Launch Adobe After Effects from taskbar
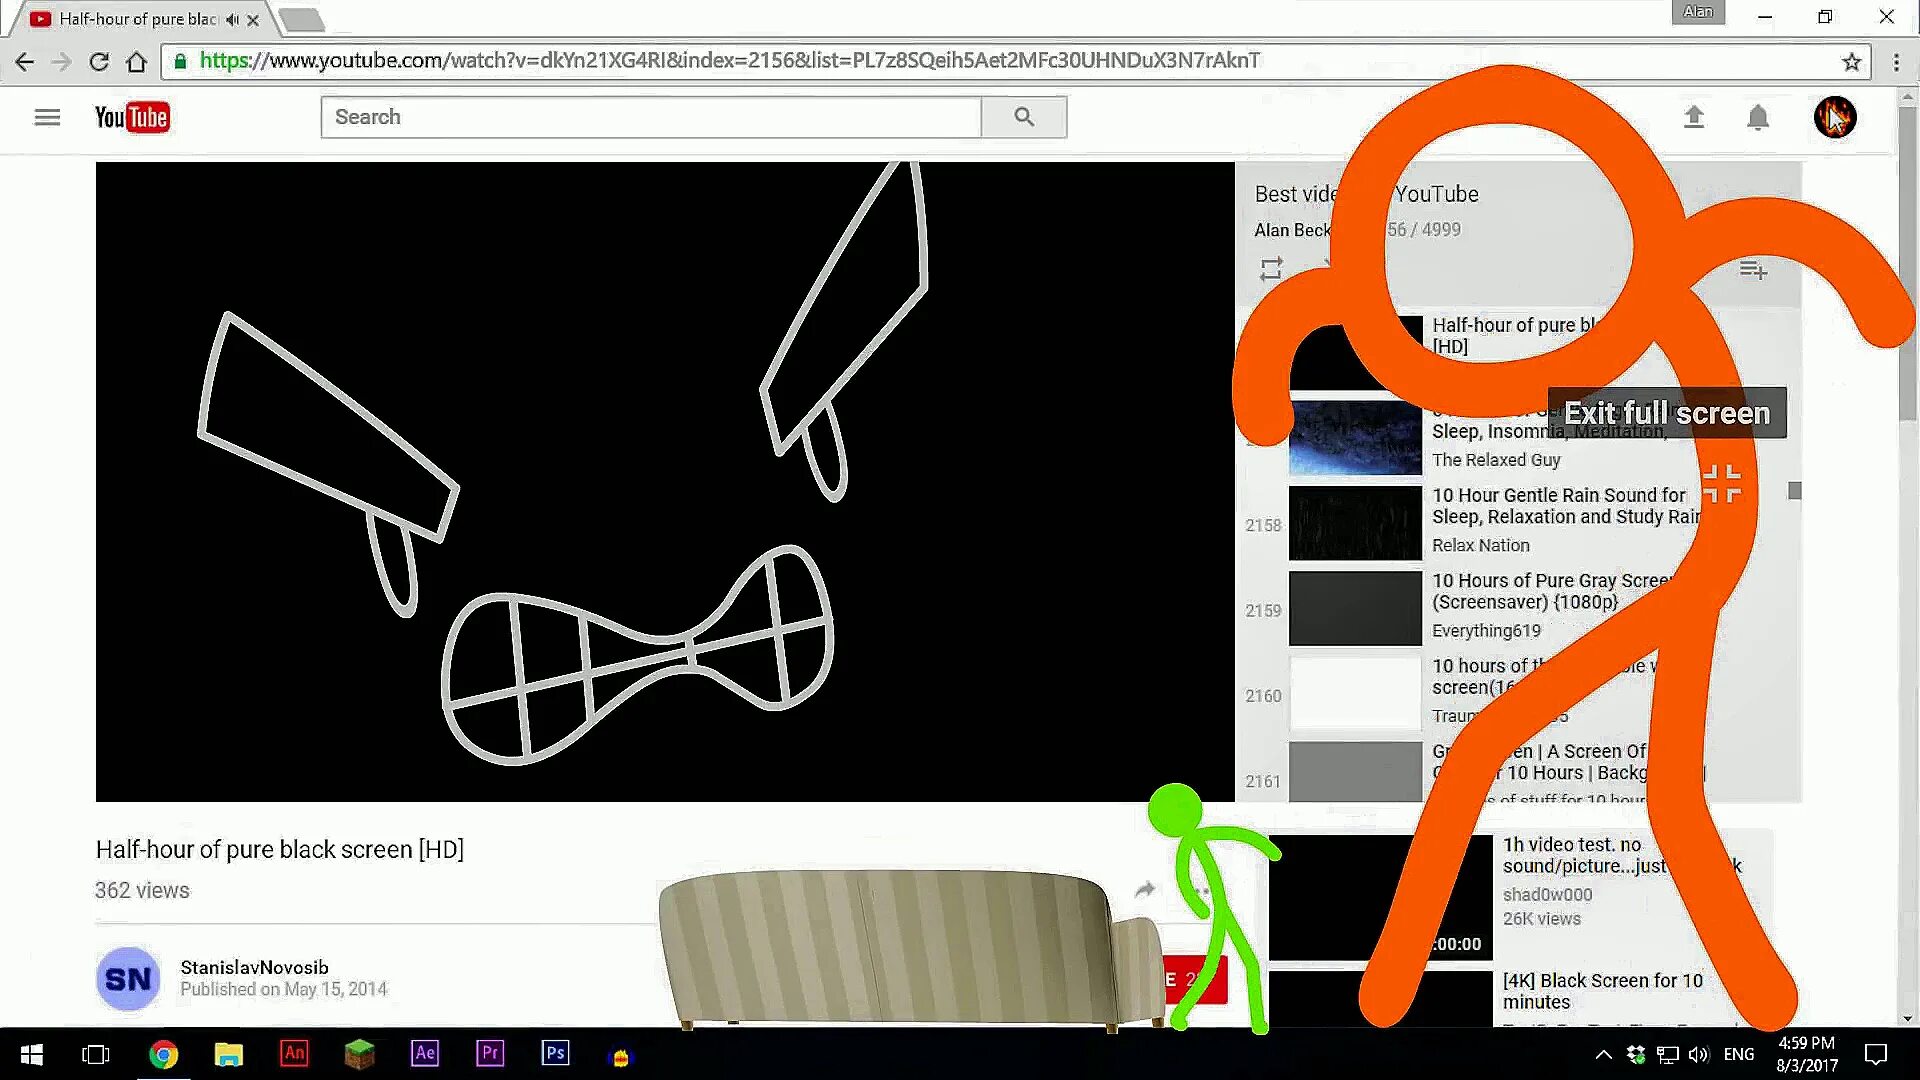The width and height of the screenshot is (1920, 1080). pos(425,1053)
